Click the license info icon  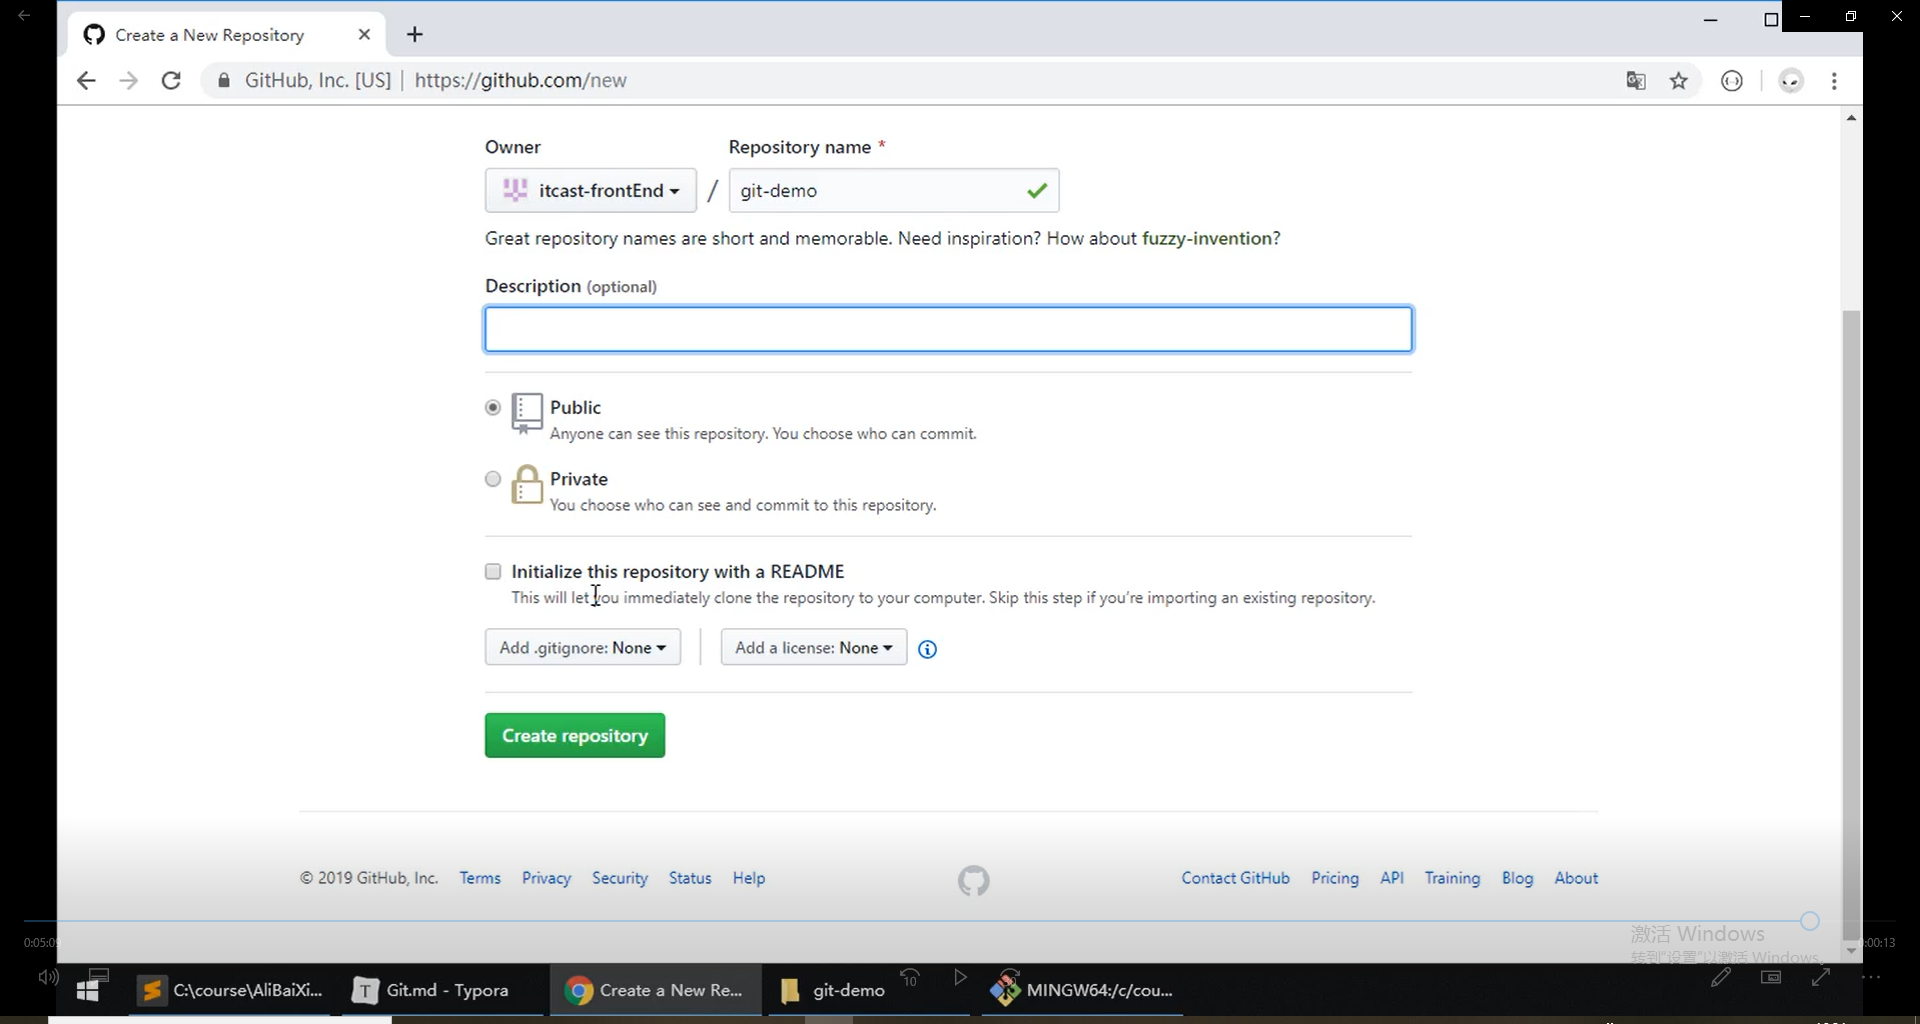point(928,650)
